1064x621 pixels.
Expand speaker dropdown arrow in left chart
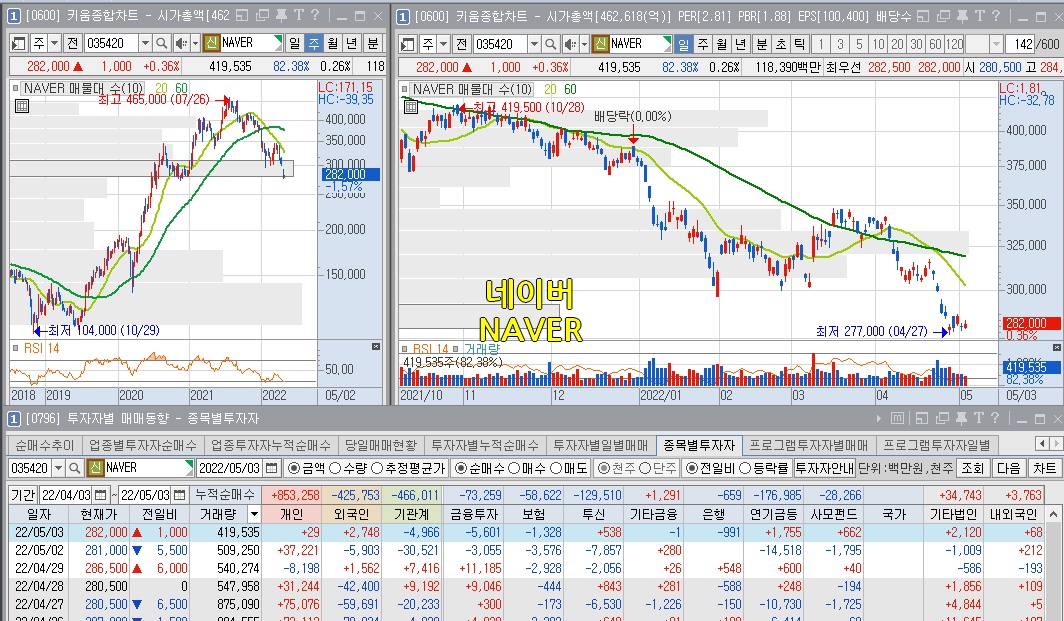(195, 43)
